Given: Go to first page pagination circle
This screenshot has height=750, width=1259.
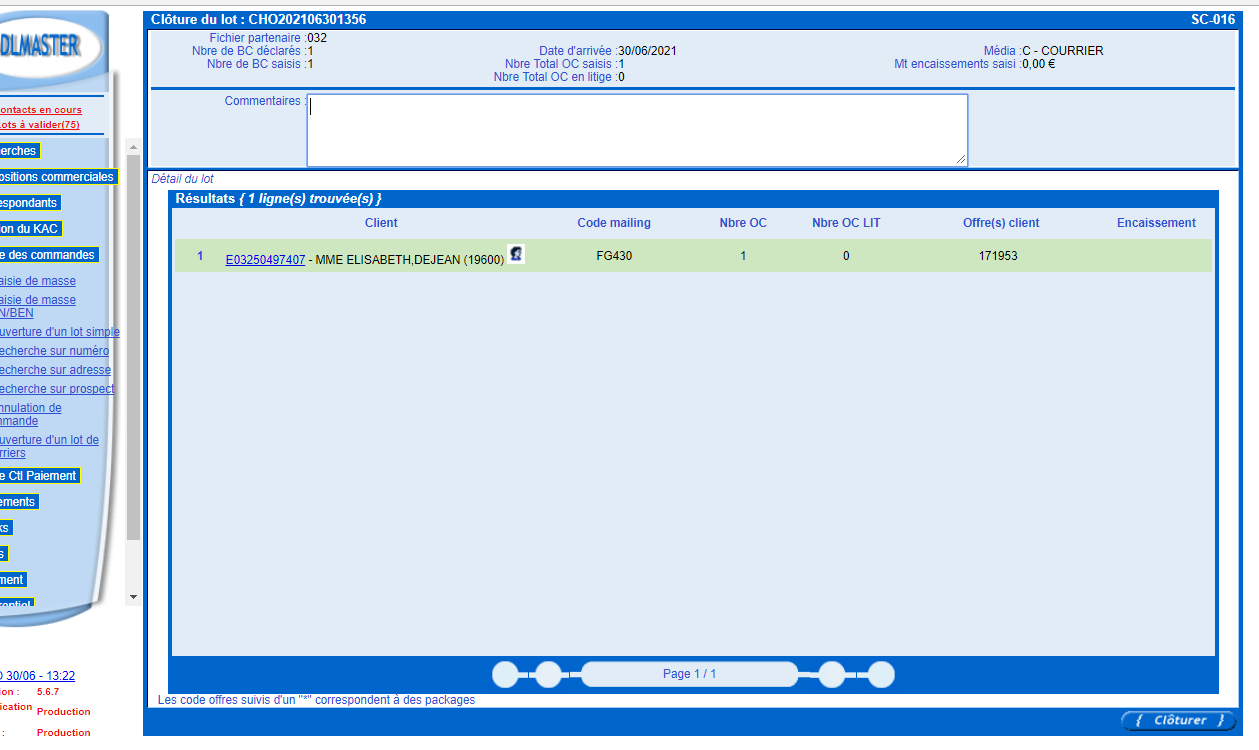Looking at the screenshot, I should pyautogui.click(x=506, y=675).
